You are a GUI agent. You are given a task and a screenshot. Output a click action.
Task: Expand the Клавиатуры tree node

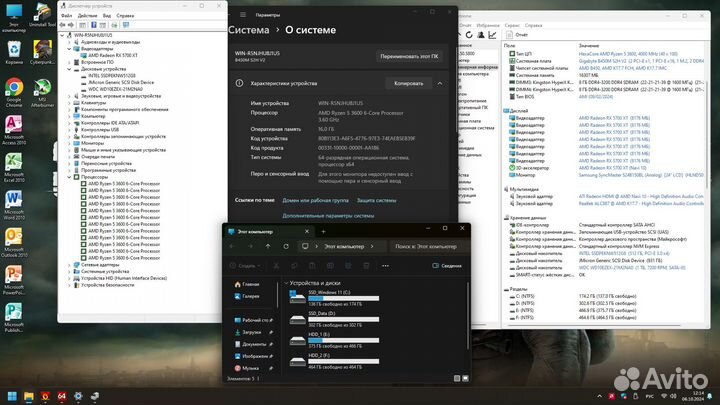69,103
